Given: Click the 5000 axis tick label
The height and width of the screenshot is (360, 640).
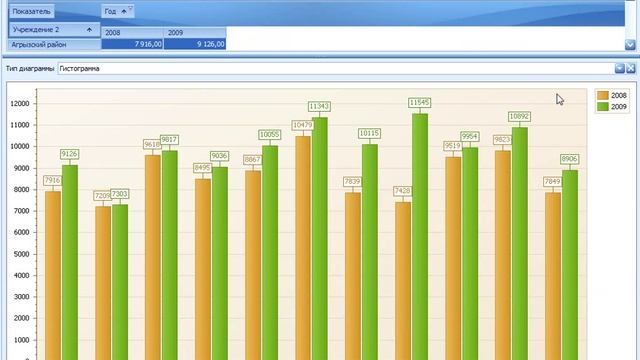Looking at the screenshot, I should click(21, 254).
